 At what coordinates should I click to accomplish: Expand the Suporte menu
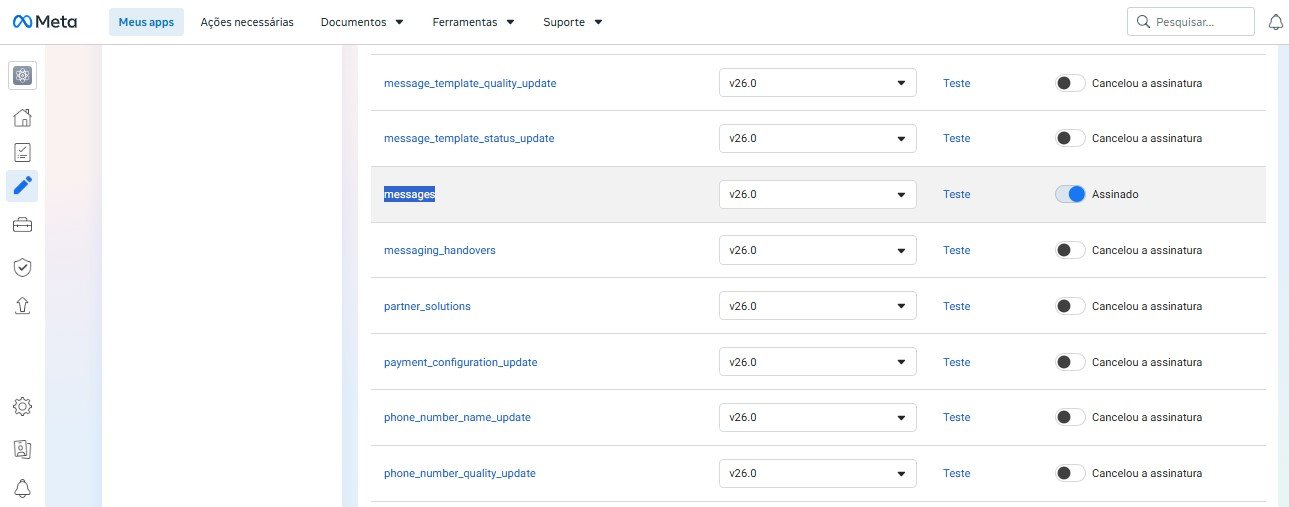tap(572, 22)
